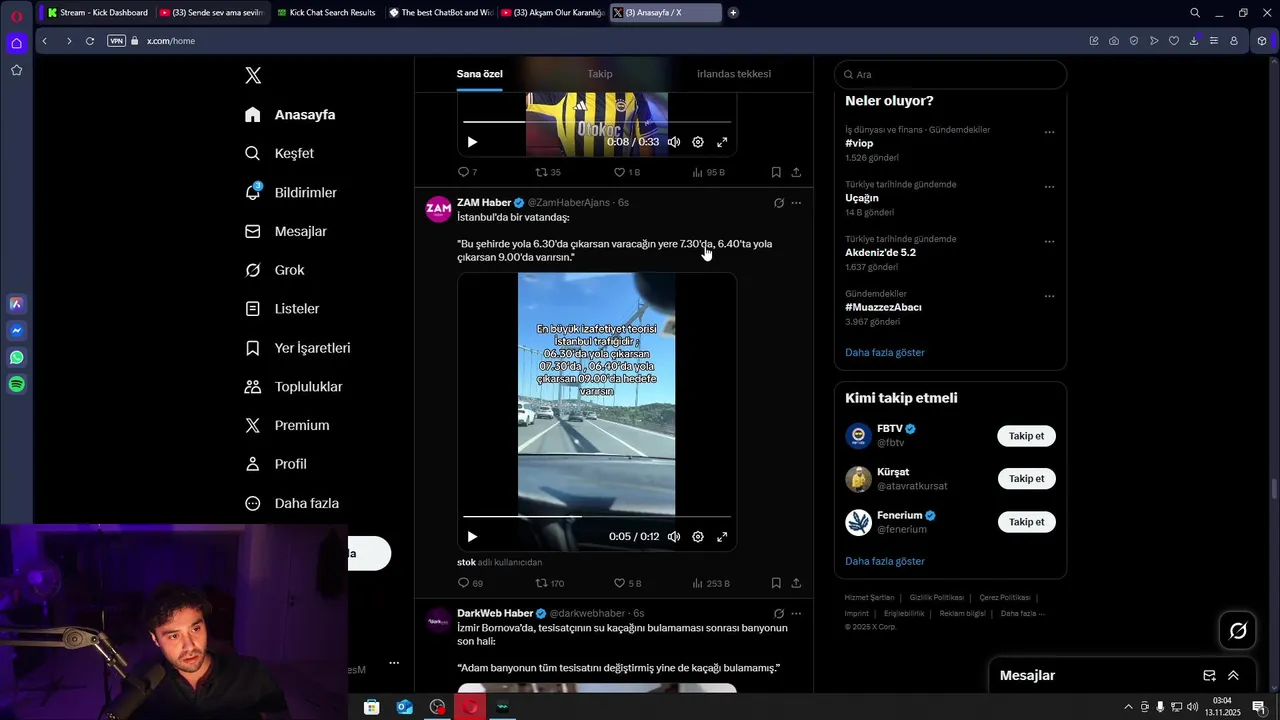Follow FBTV with Takip et
This screenshot has width=1280, height=720.
1026,436
